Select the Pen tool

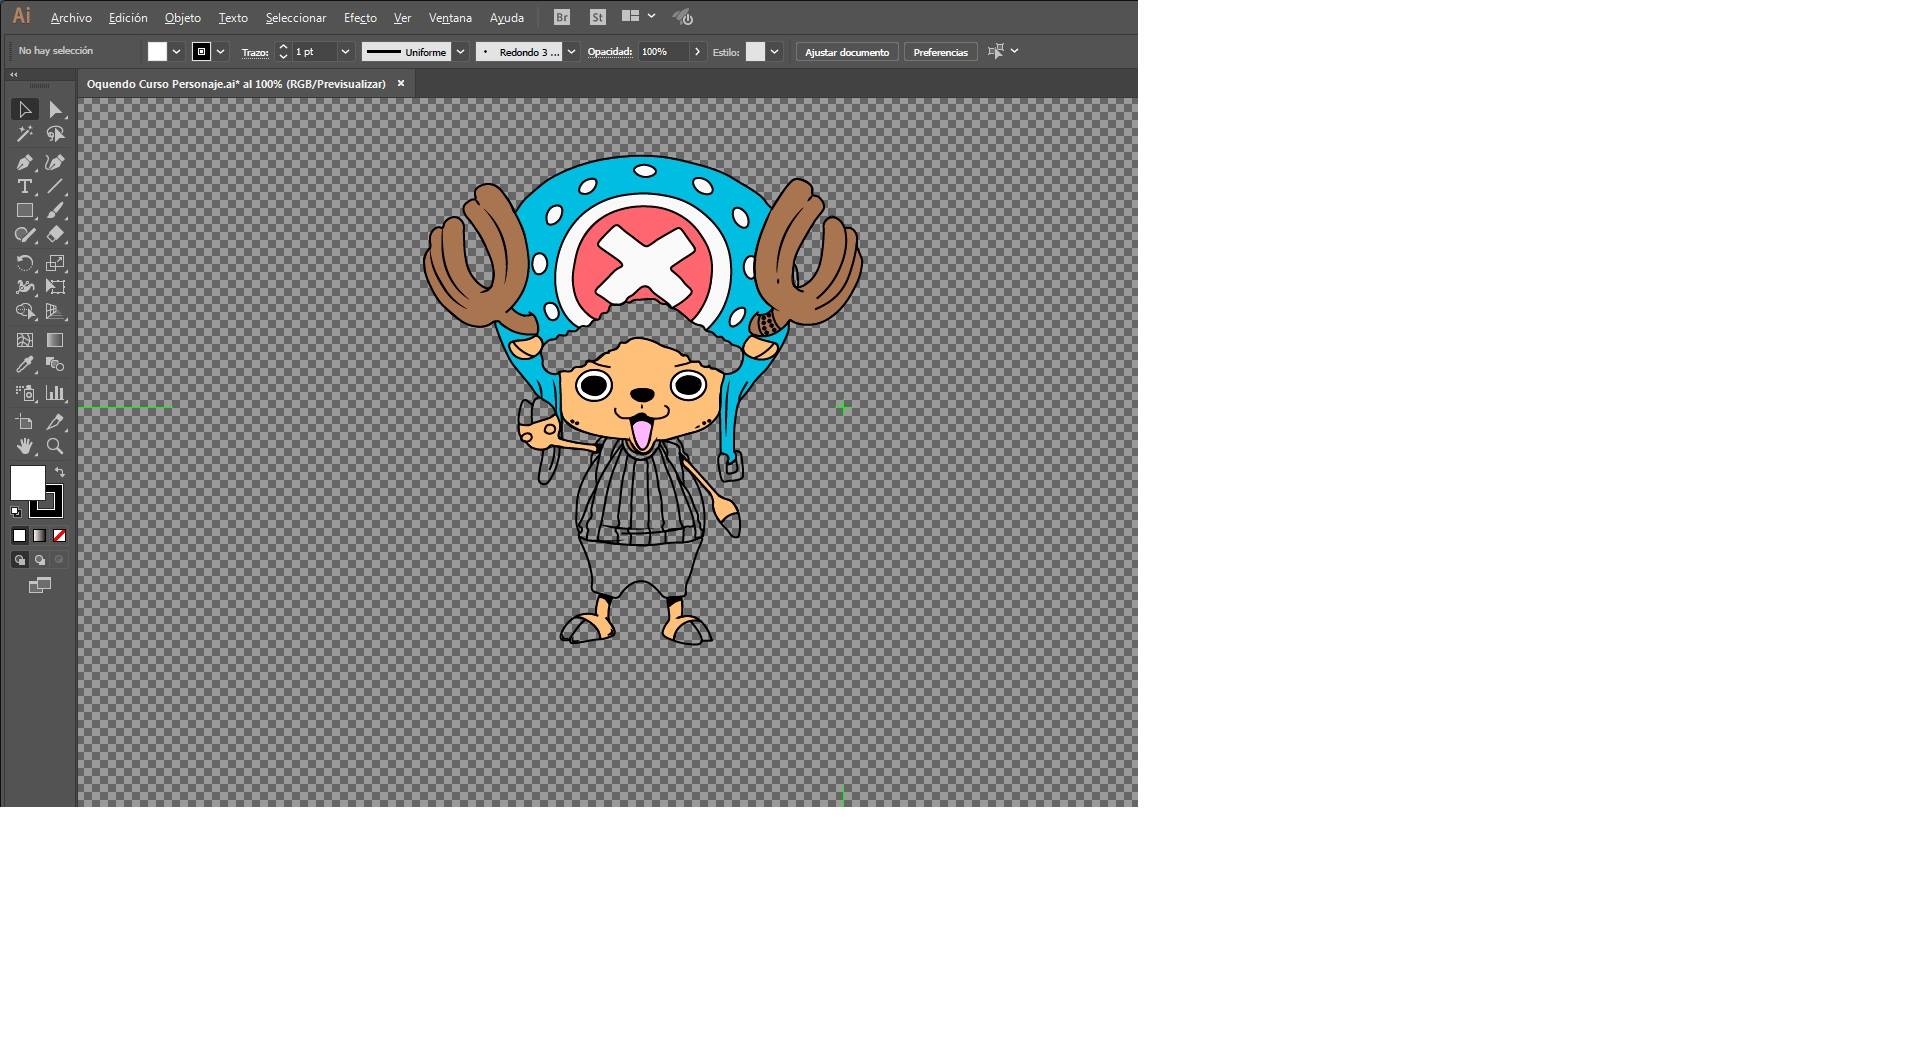[x=25, y=162]
